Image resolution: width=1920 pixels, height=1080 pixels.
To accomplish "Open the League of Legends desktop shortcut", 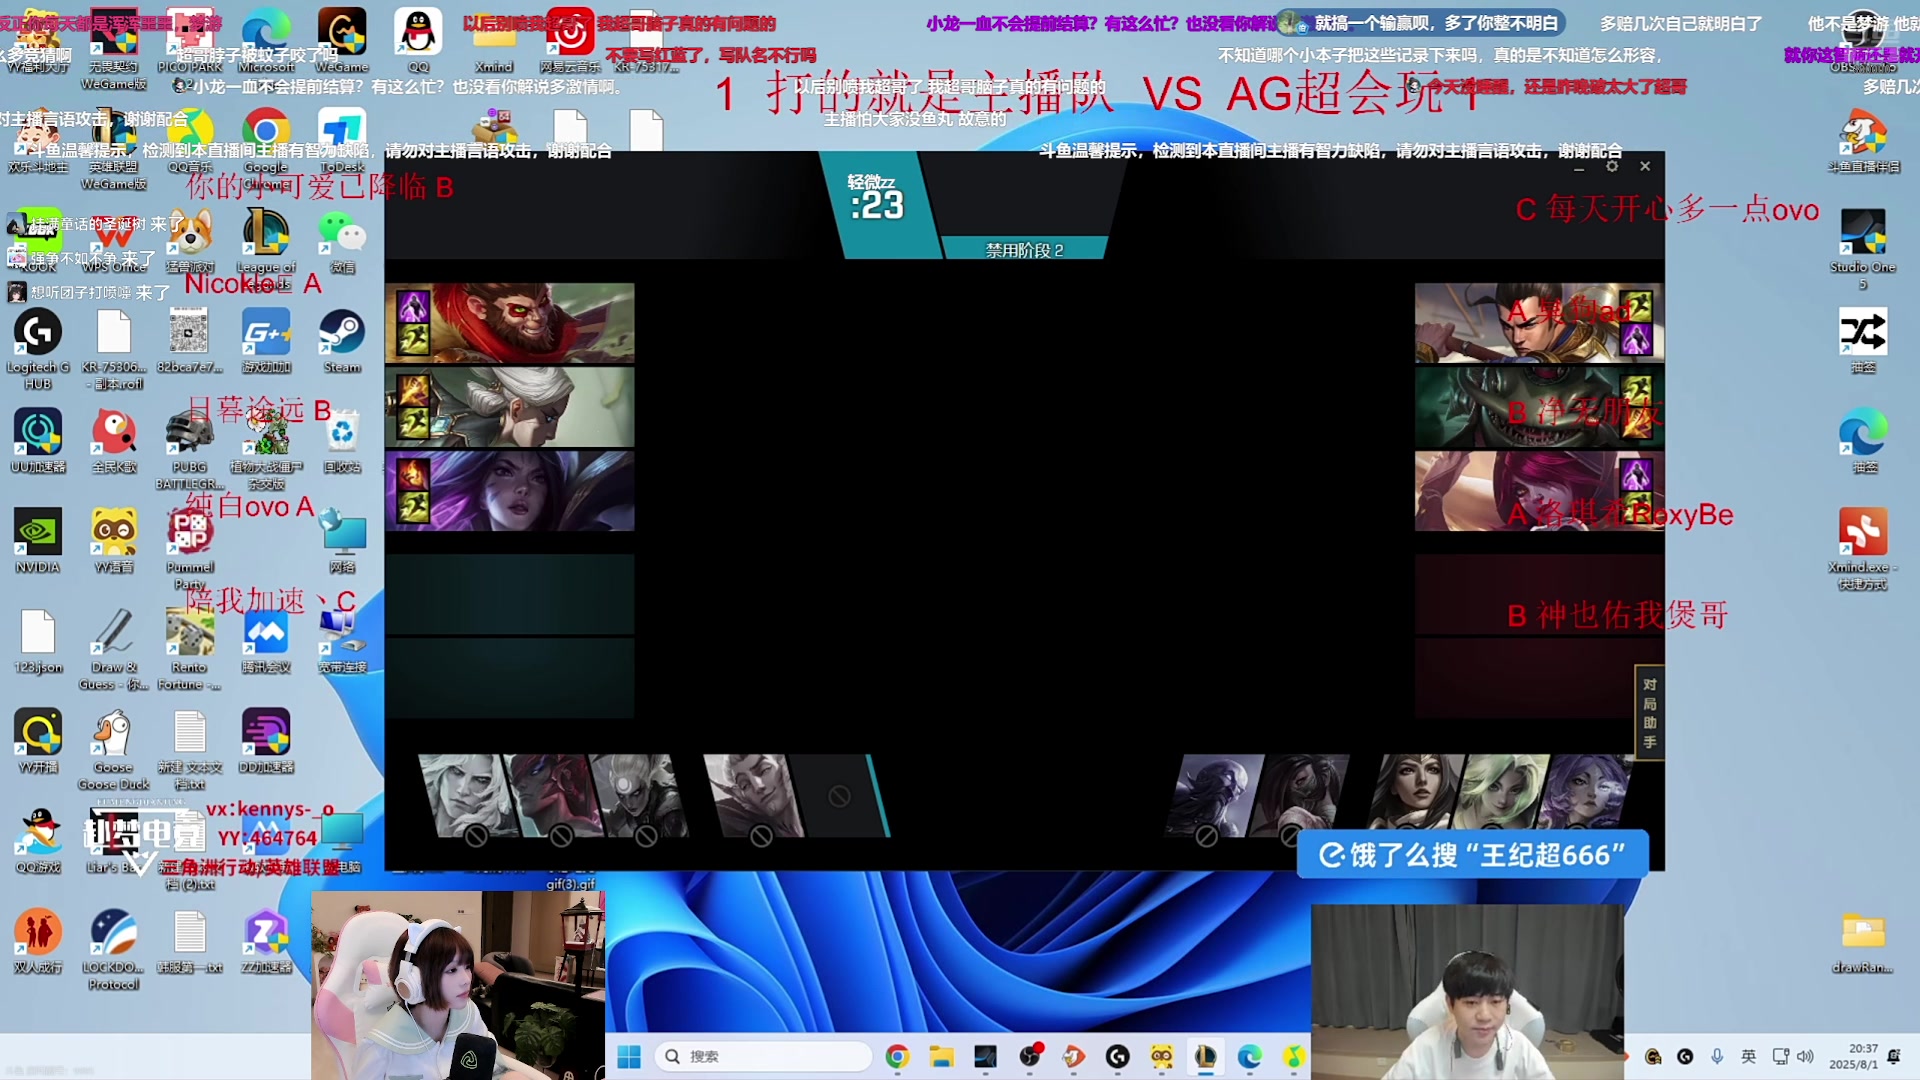I will (x=266, y=242).
